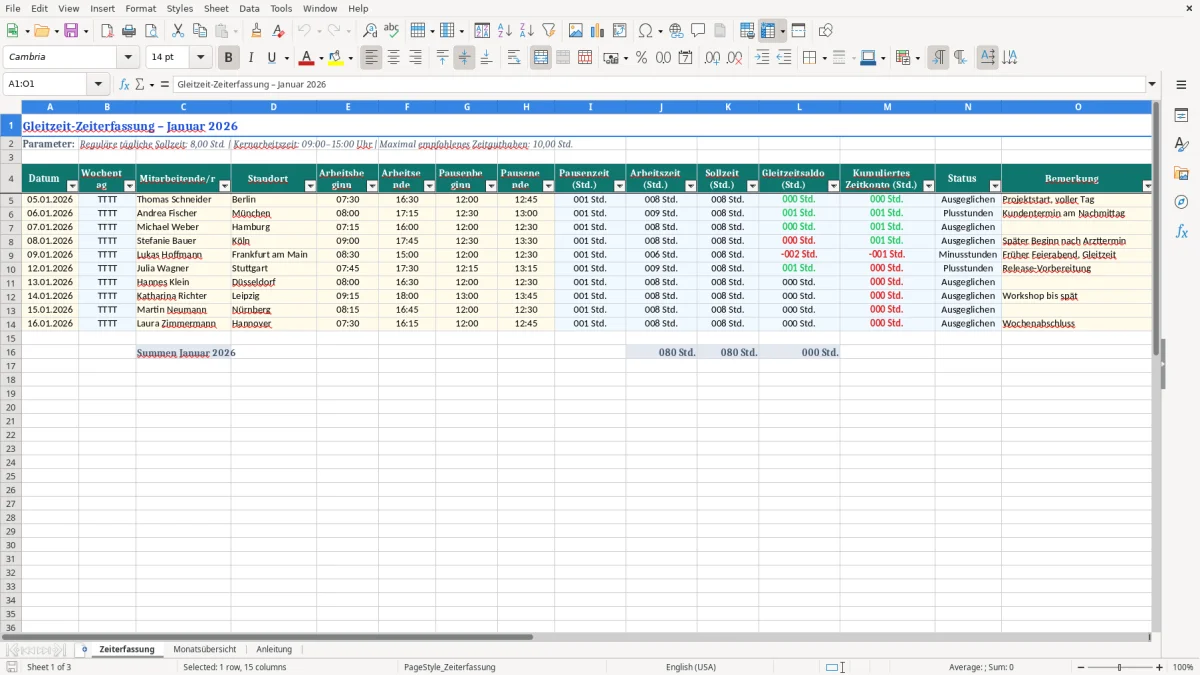Open the Sheet menu
1200x675 pixels.
click(216, 8)
